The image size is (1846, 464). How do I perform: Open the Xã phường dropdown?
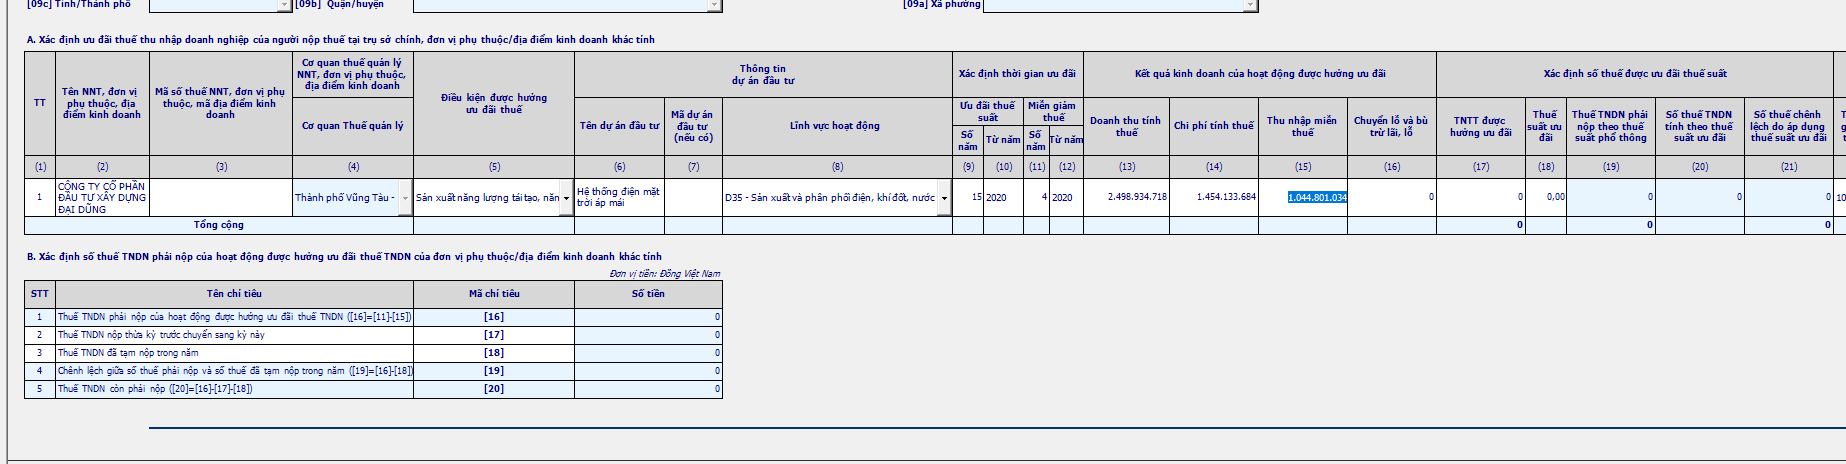point(1250,5)
